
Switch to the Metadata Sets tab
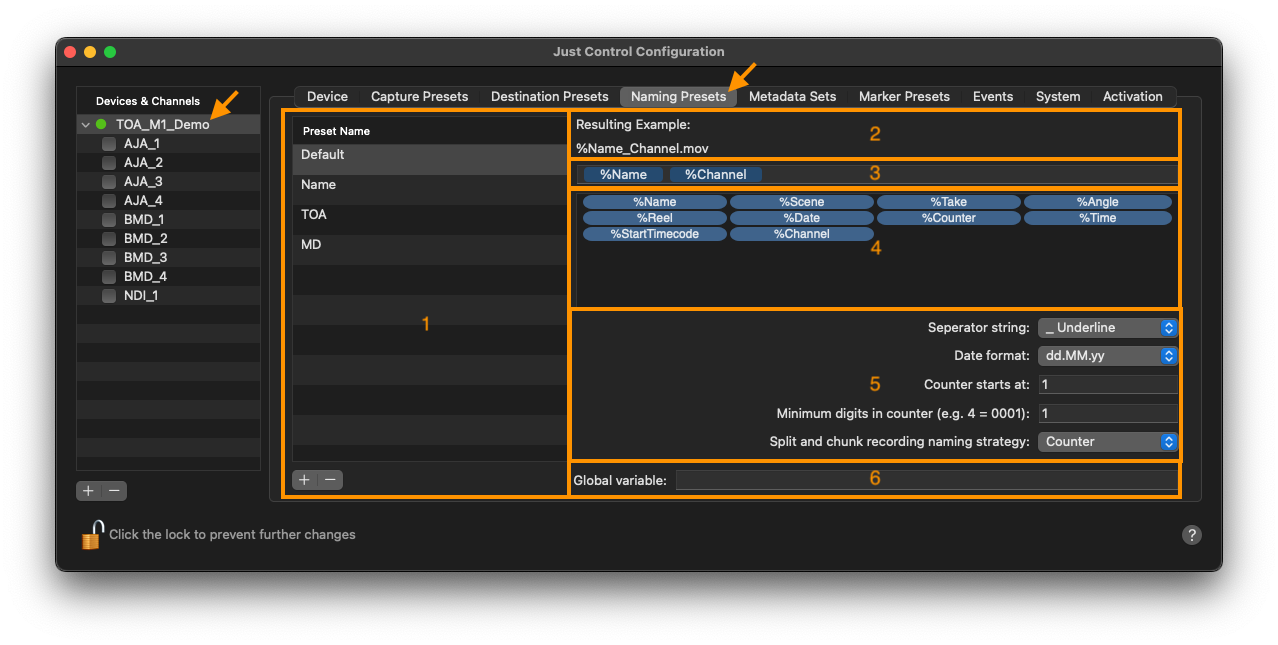coord(792,97)
